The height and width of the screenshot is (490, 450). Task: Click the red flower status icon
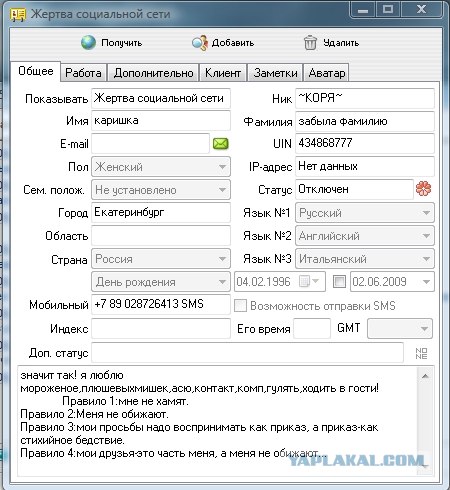[x=423, y=189]
